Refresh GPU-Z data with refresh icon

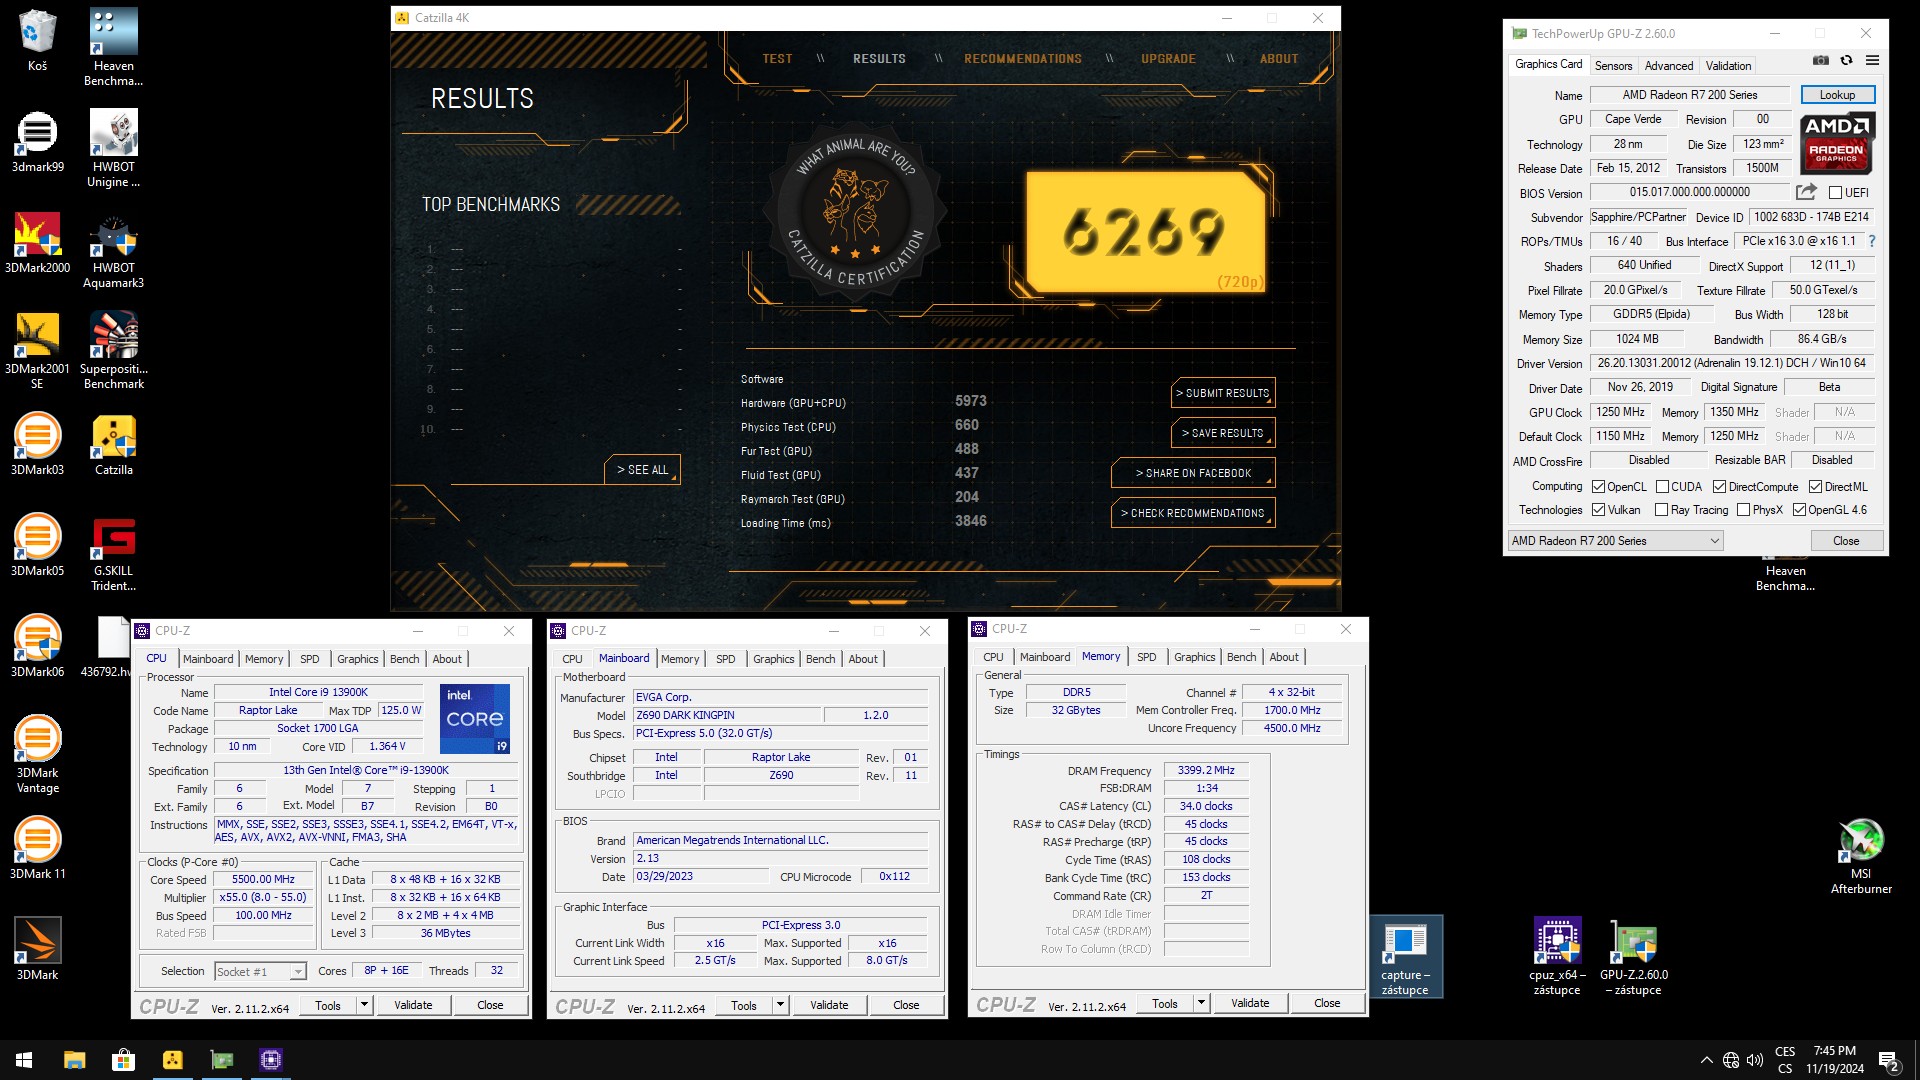(x=1846, y=61)
